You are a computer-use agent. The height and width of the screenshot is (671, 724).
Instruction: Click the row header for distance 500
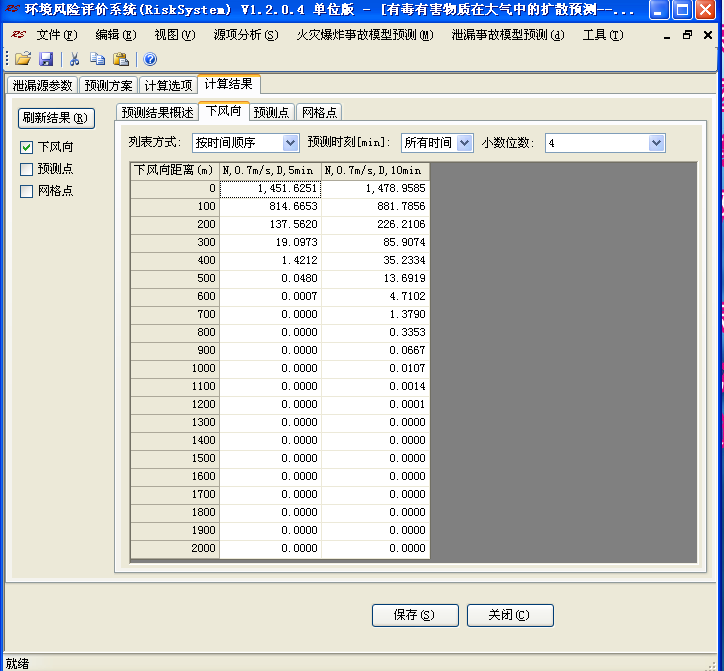175,278
